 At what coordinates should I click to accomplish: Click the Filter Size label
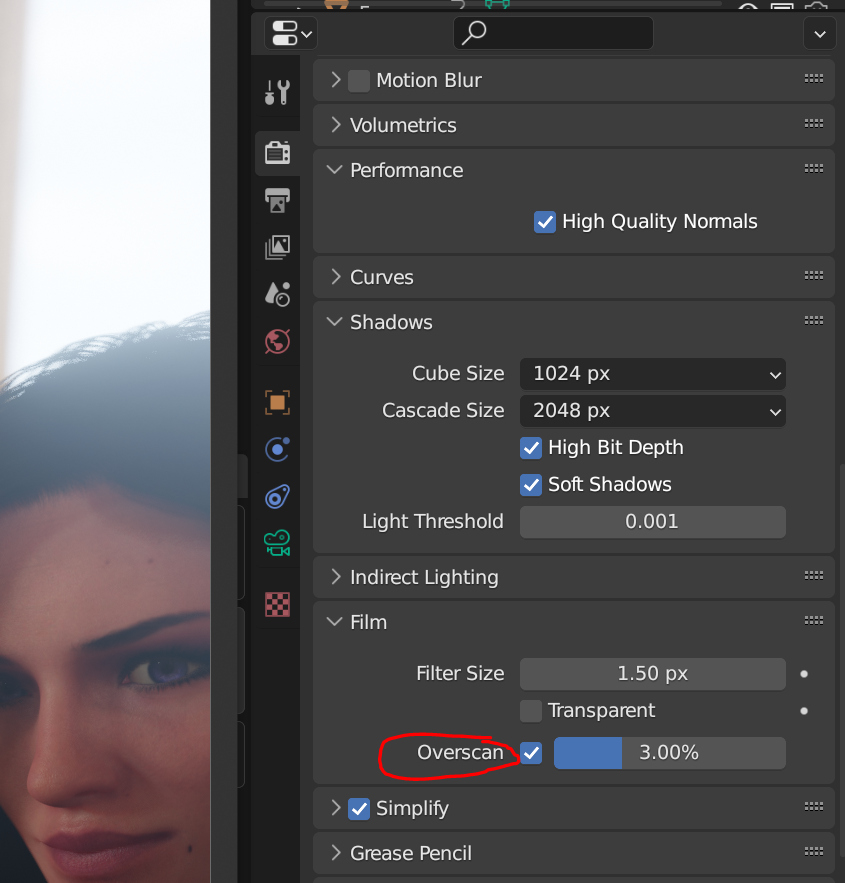(x=460, y=674)
